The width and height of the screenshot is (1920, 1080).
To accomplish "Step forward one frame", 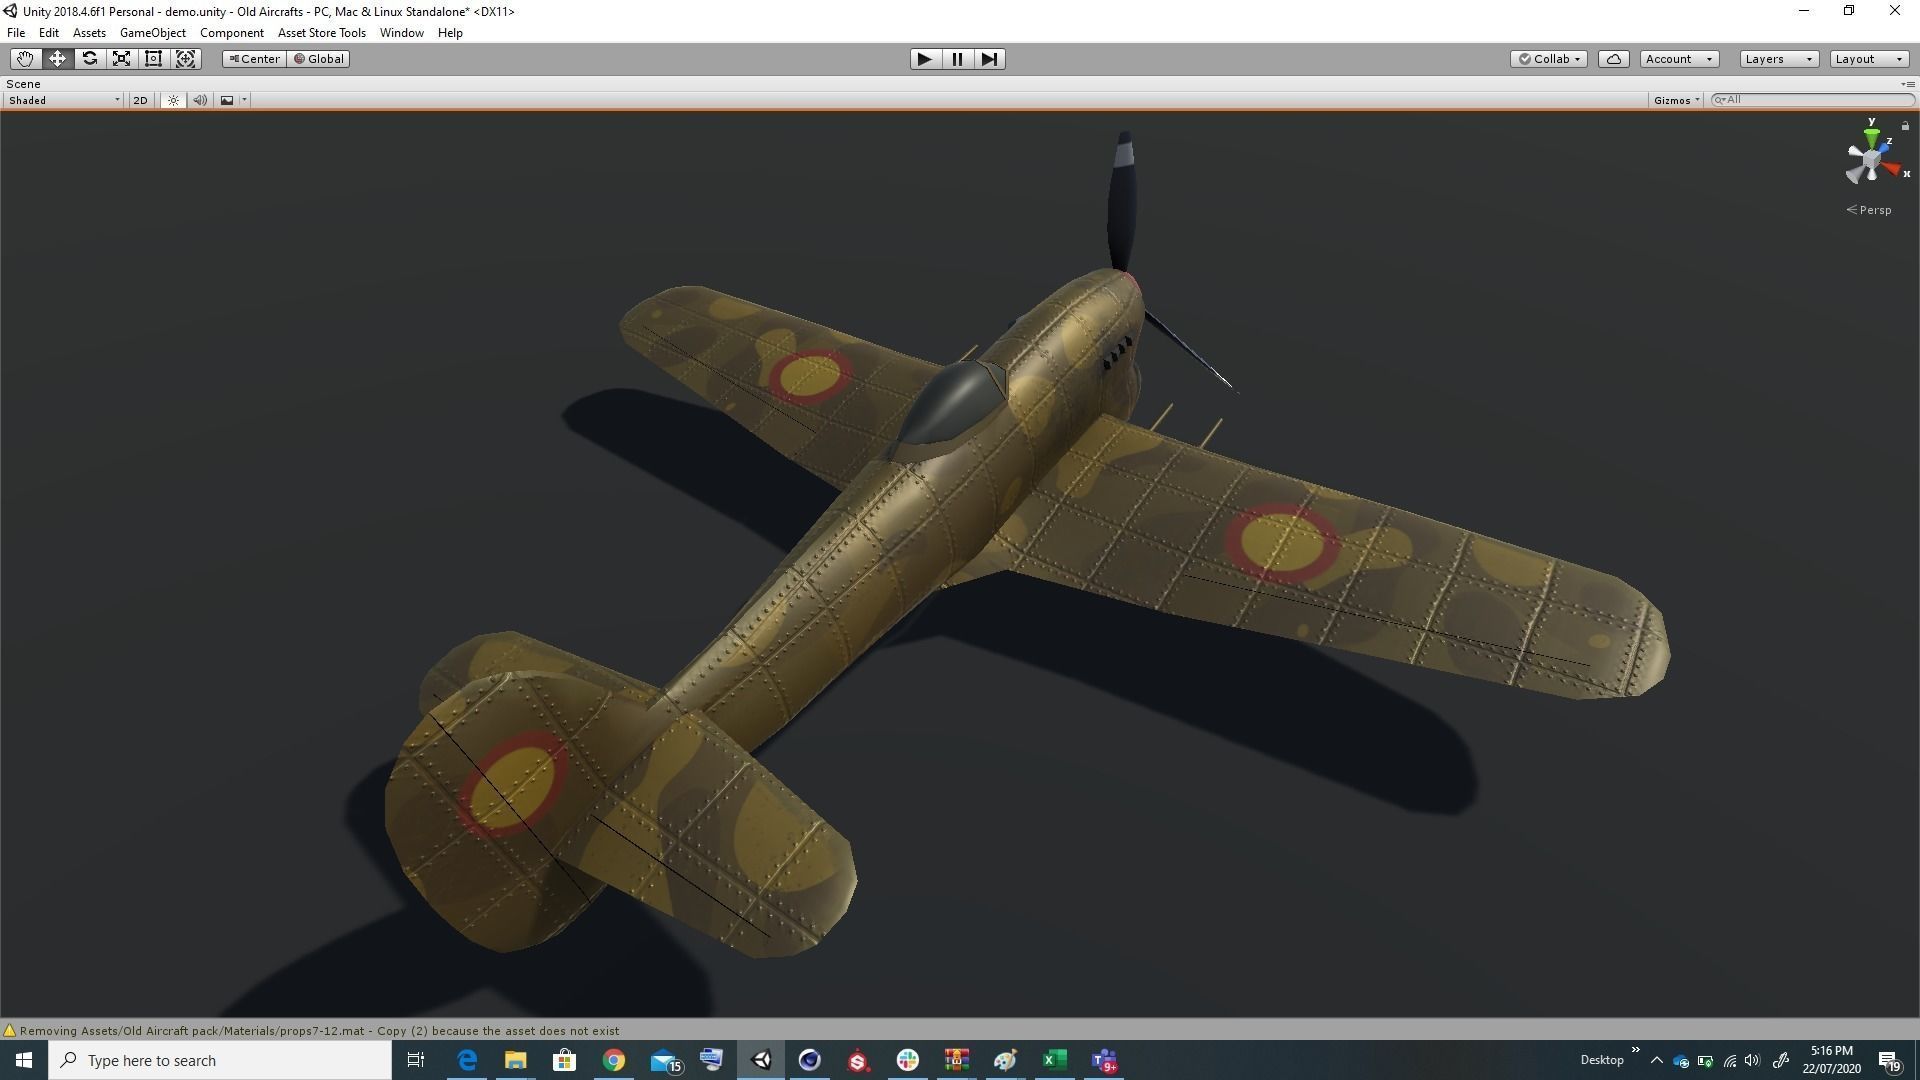I will (989, 59).
